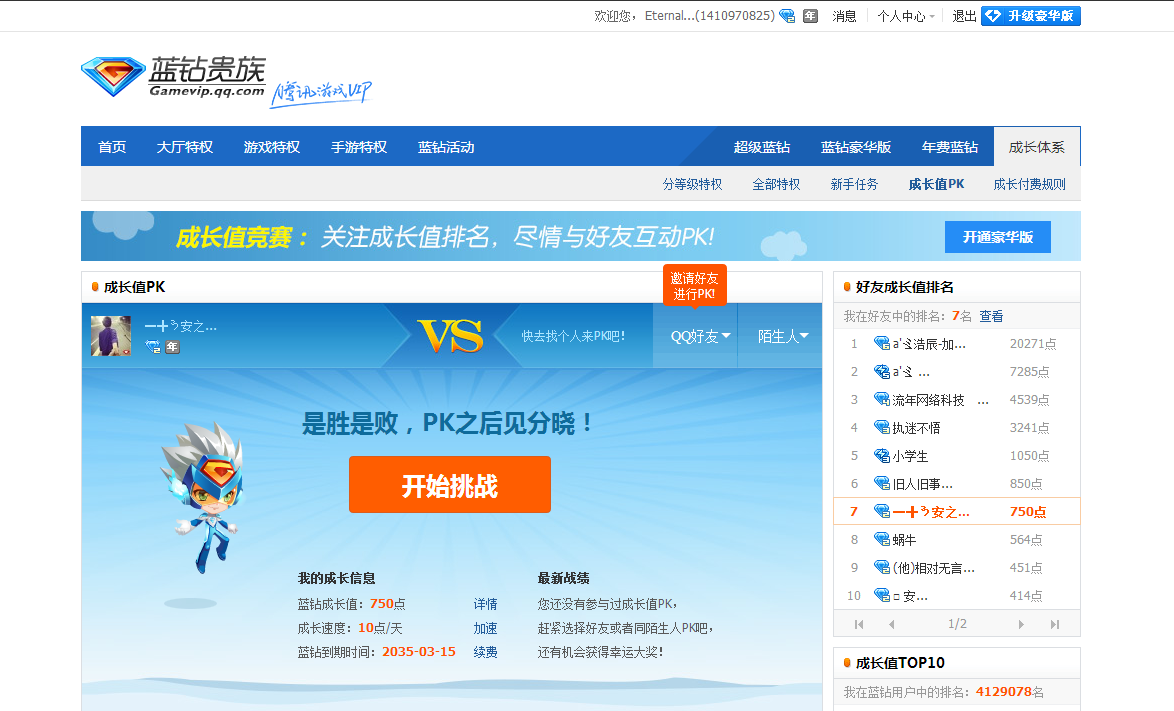Open the 新手任务 sub-tab
1174x711 pixels.
pos(854,184)
